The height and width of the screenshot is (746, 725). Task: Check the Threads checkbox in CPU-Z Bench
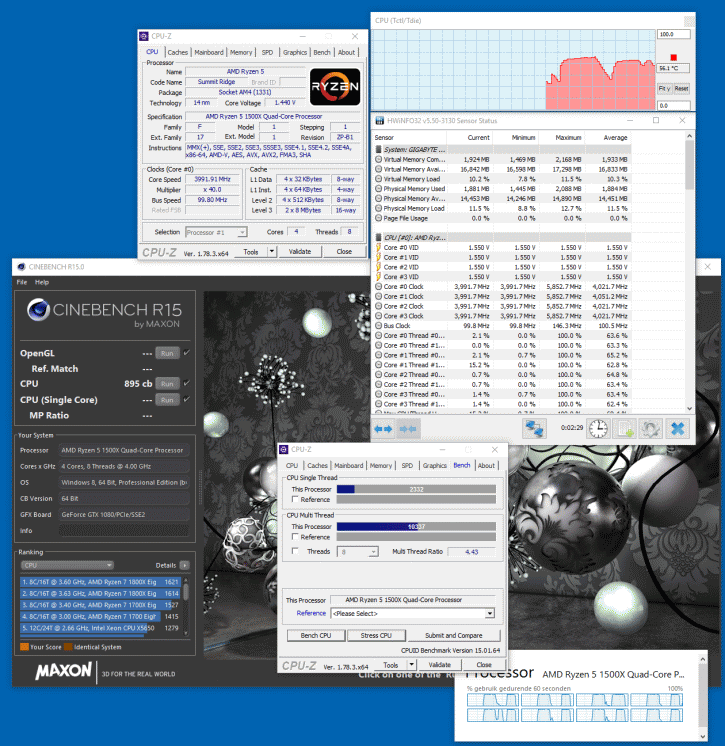[295, 551]
